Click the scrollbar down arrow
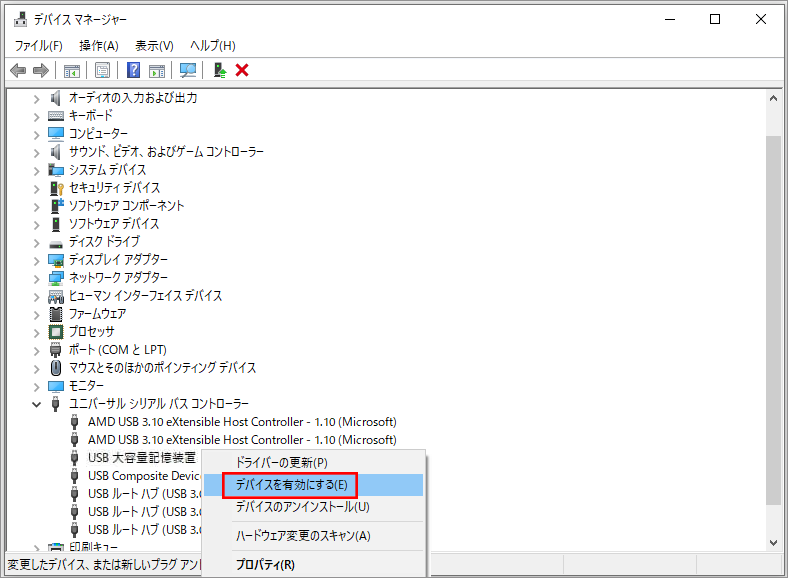The image size is (788, 578). [x=773, y=543]
